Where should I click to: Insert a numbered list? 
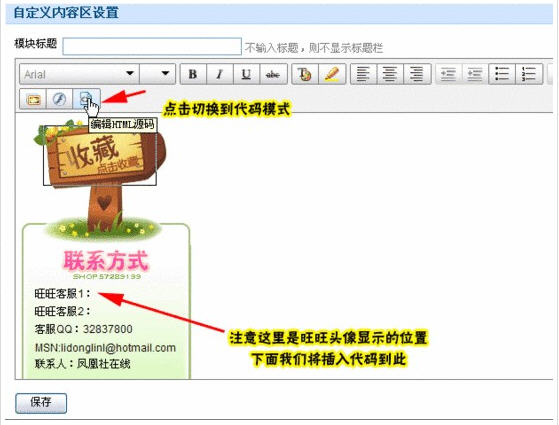coord(529,74)
